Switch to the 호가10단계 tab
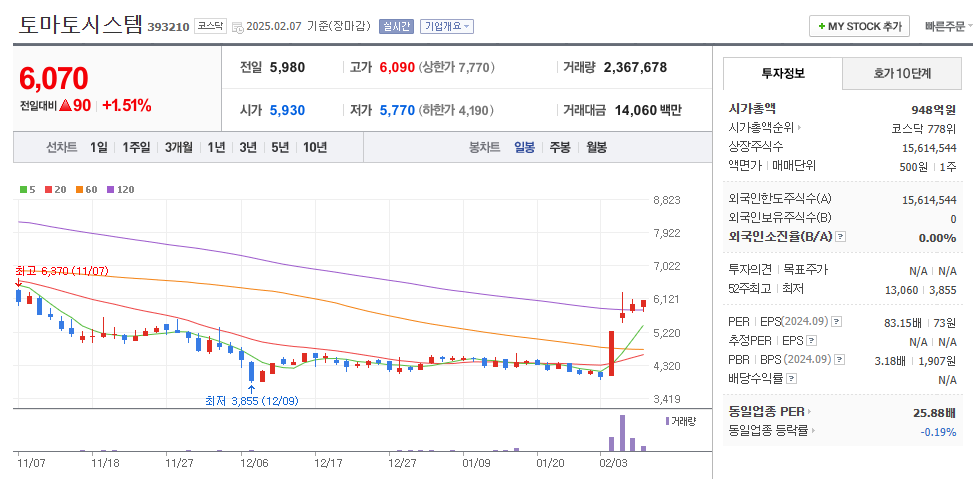 point(902,73)
